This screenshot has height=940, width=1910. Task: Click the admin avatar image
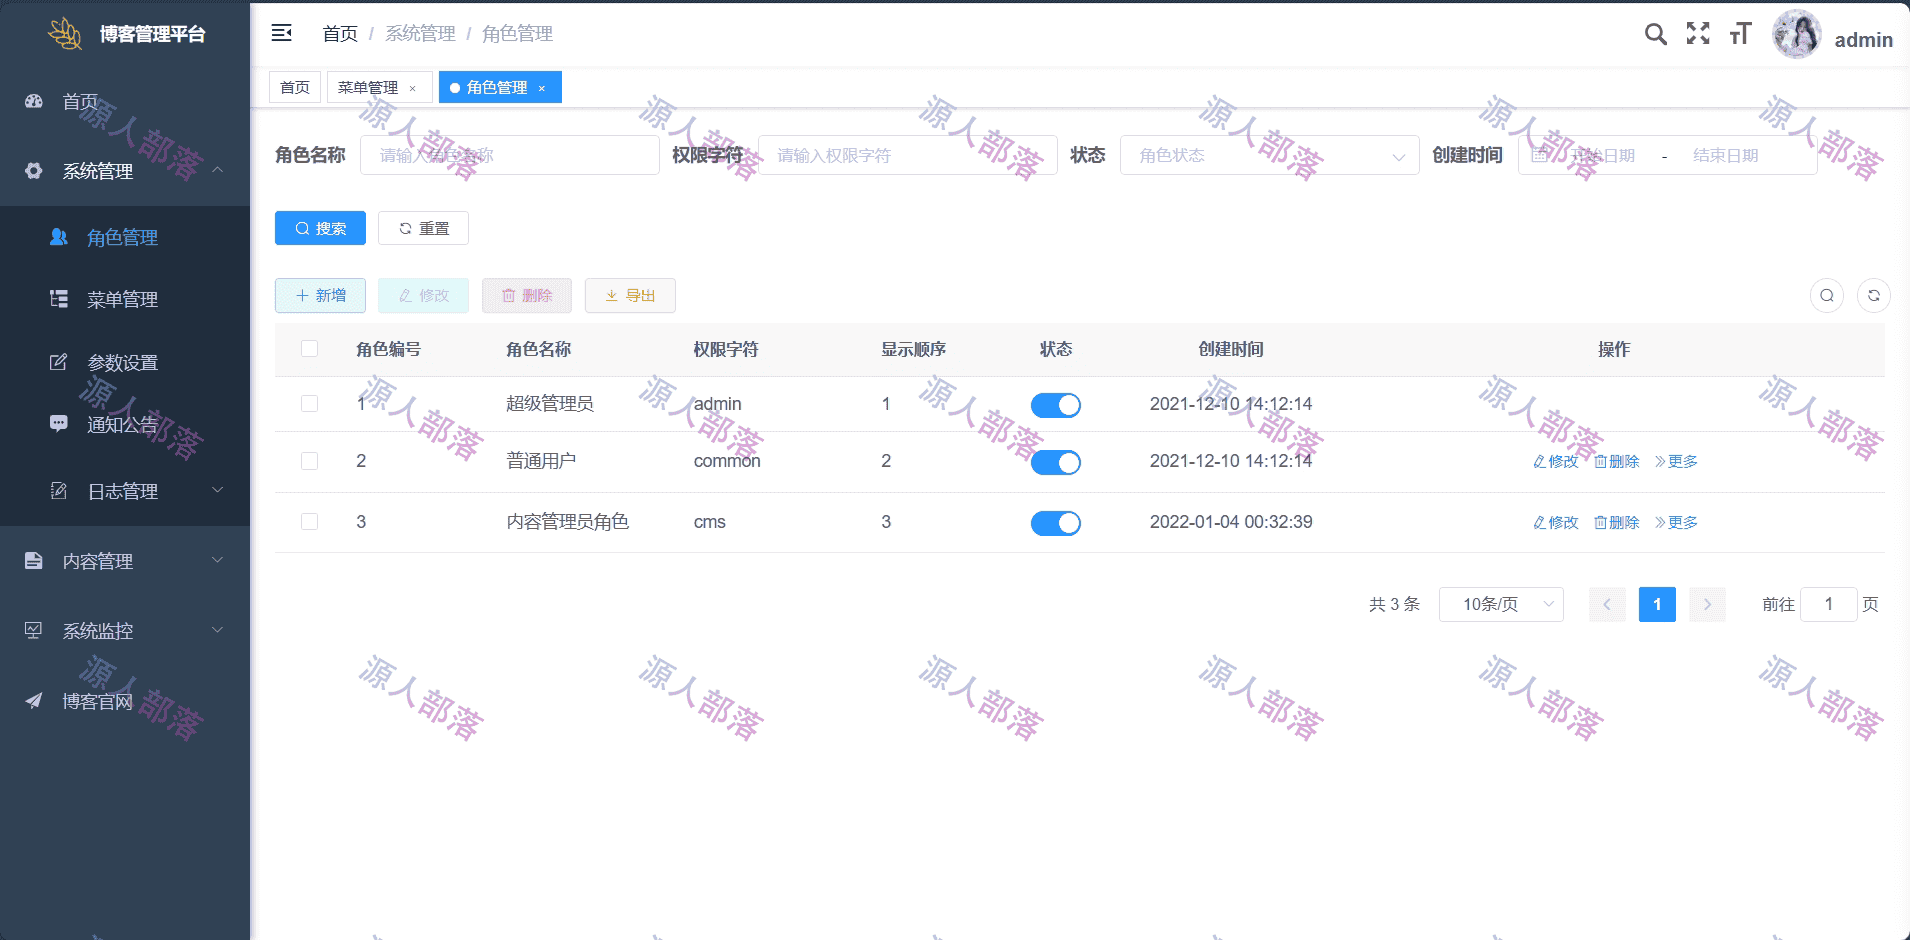pyautogui.click(x=1797, y=35)
